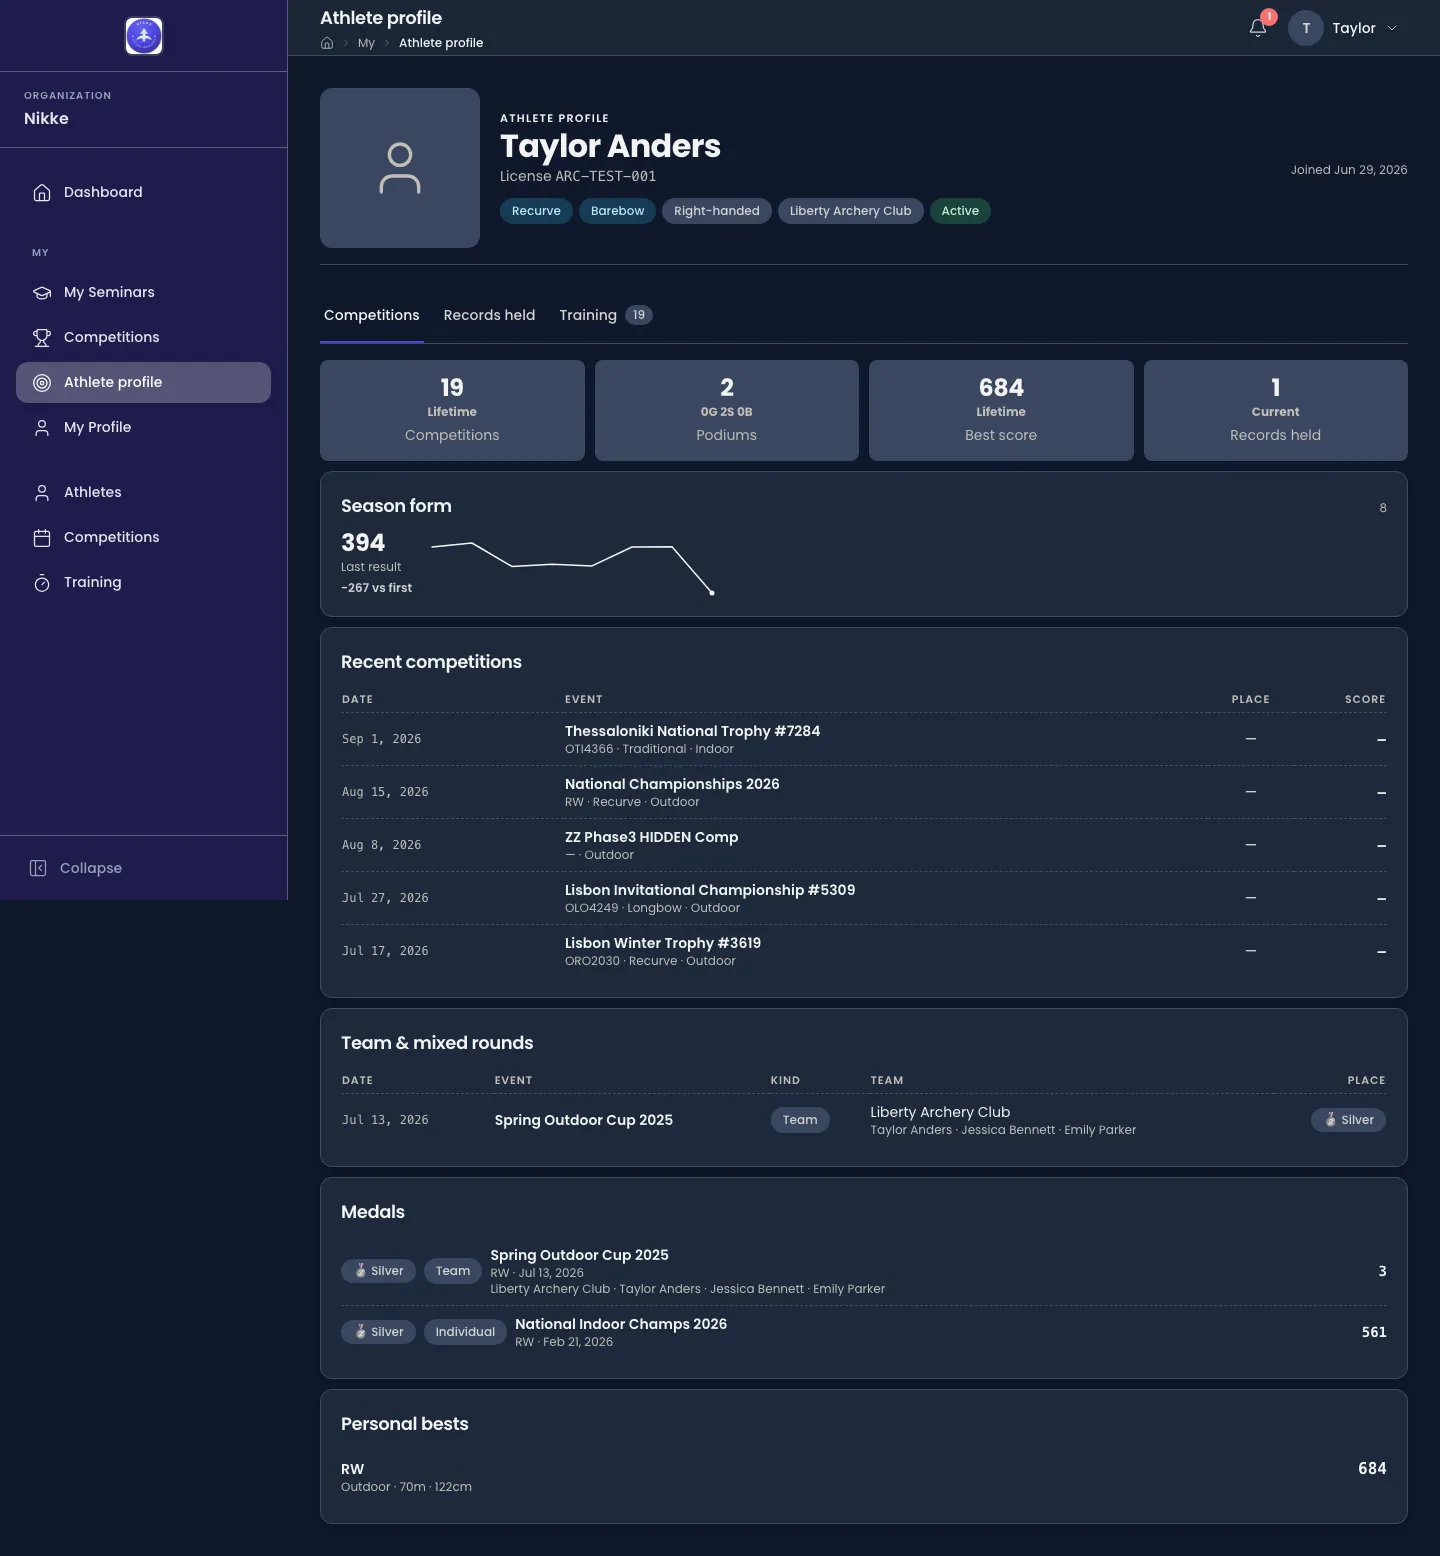
Task: Click the Liberty Archery Club badge
Action: point(850,211)
